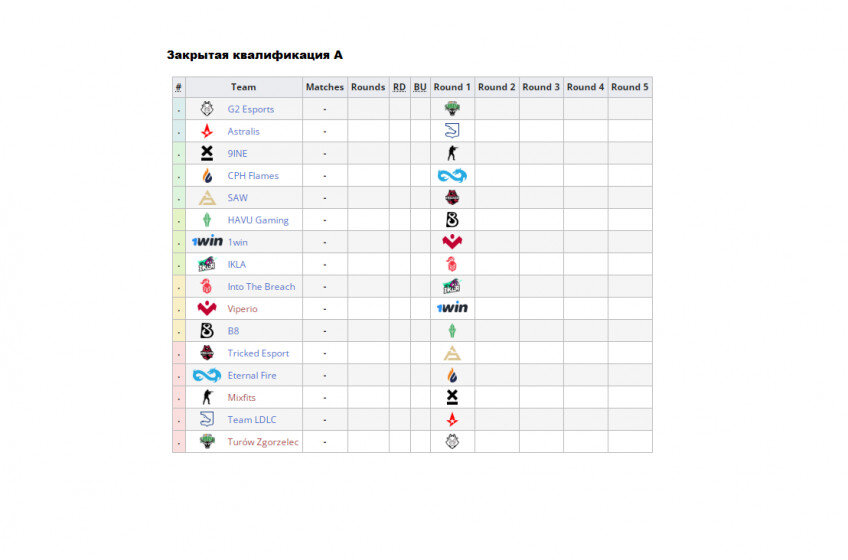Click the RD column header
Image resolution: width=848 pixels, height=560 pixels.
(x=399, y=87)
